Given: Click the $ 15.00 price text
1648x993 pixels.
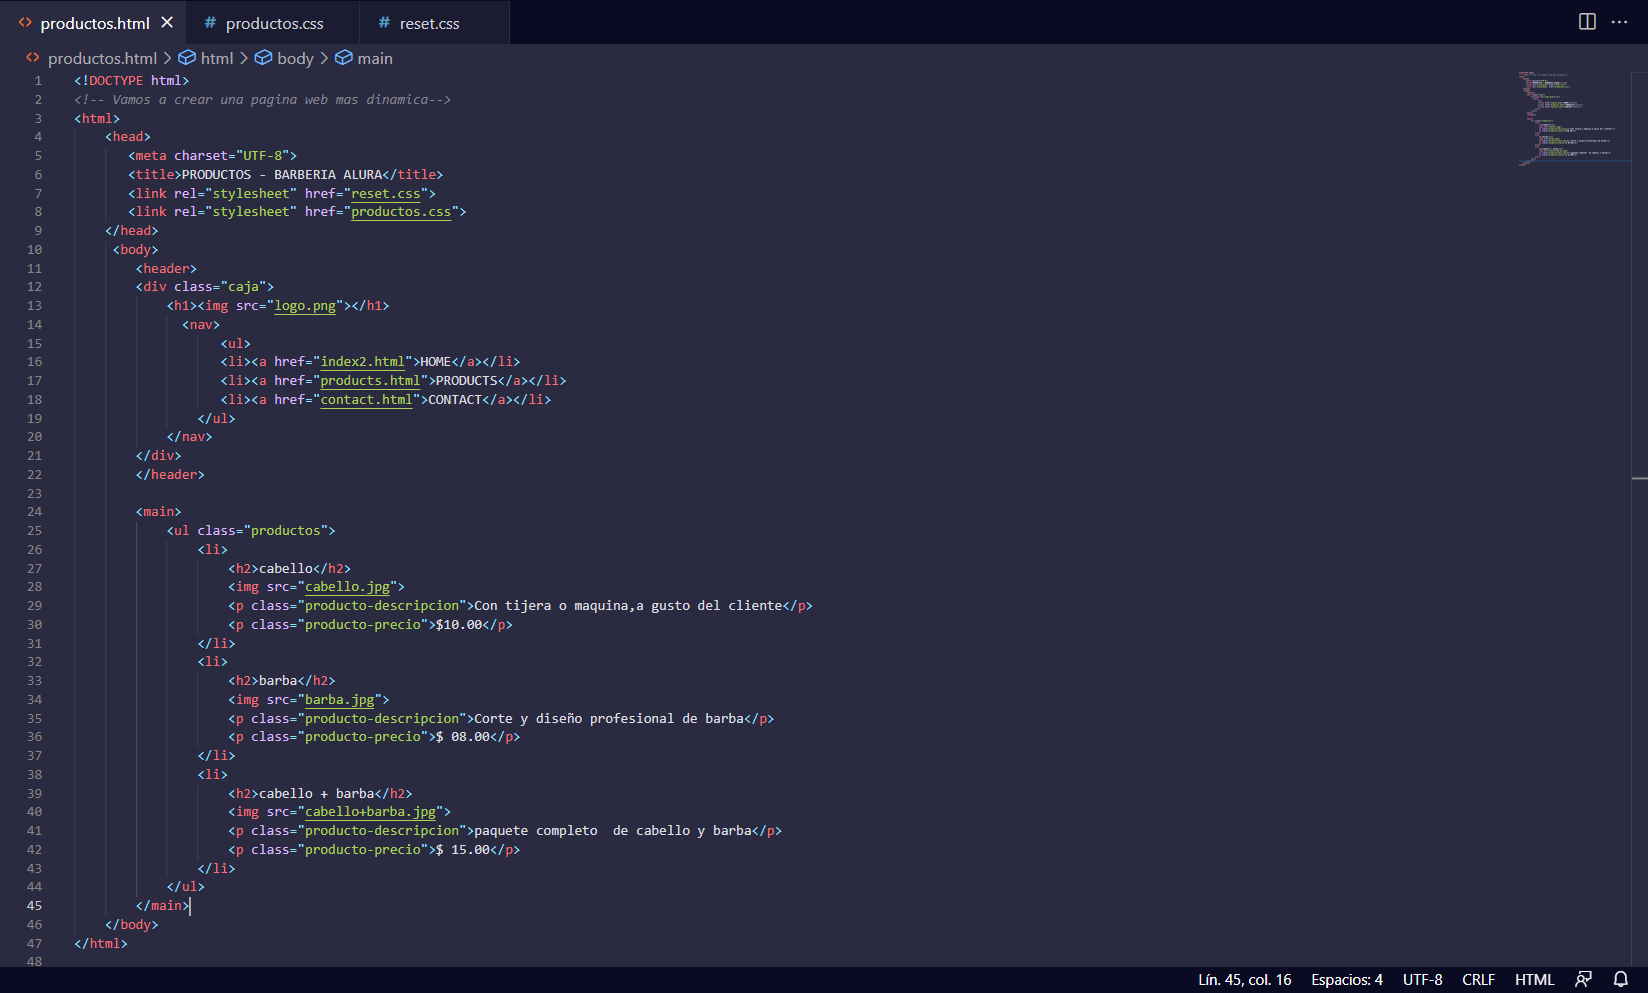Looking at the screenshot, I should tap(463, 850).
